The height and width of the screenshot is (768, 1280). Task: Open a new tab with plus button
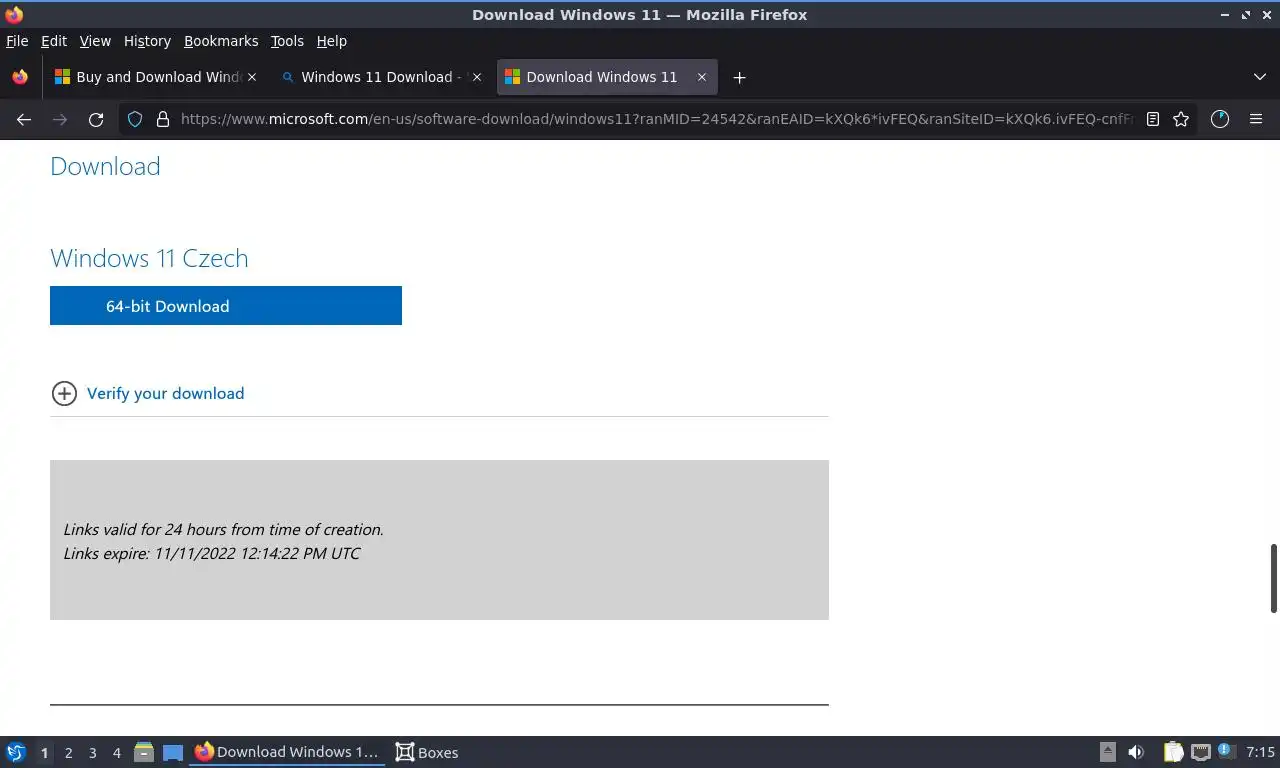click(x=739, y=77)
